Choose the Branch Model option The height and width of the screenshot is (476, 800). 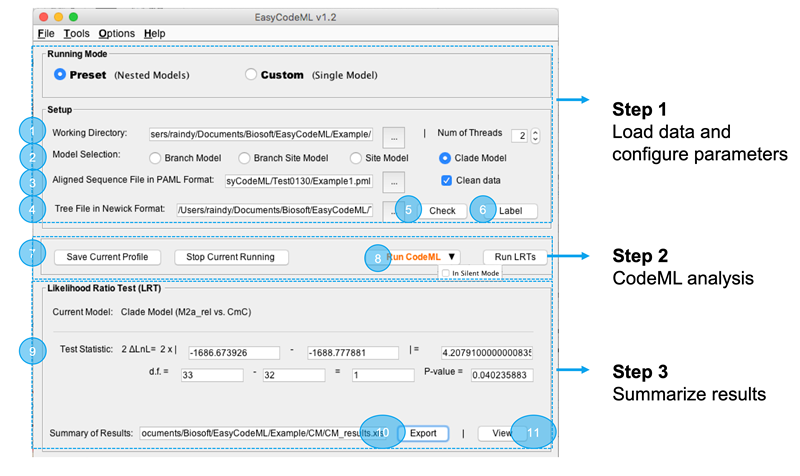point(155,158)
